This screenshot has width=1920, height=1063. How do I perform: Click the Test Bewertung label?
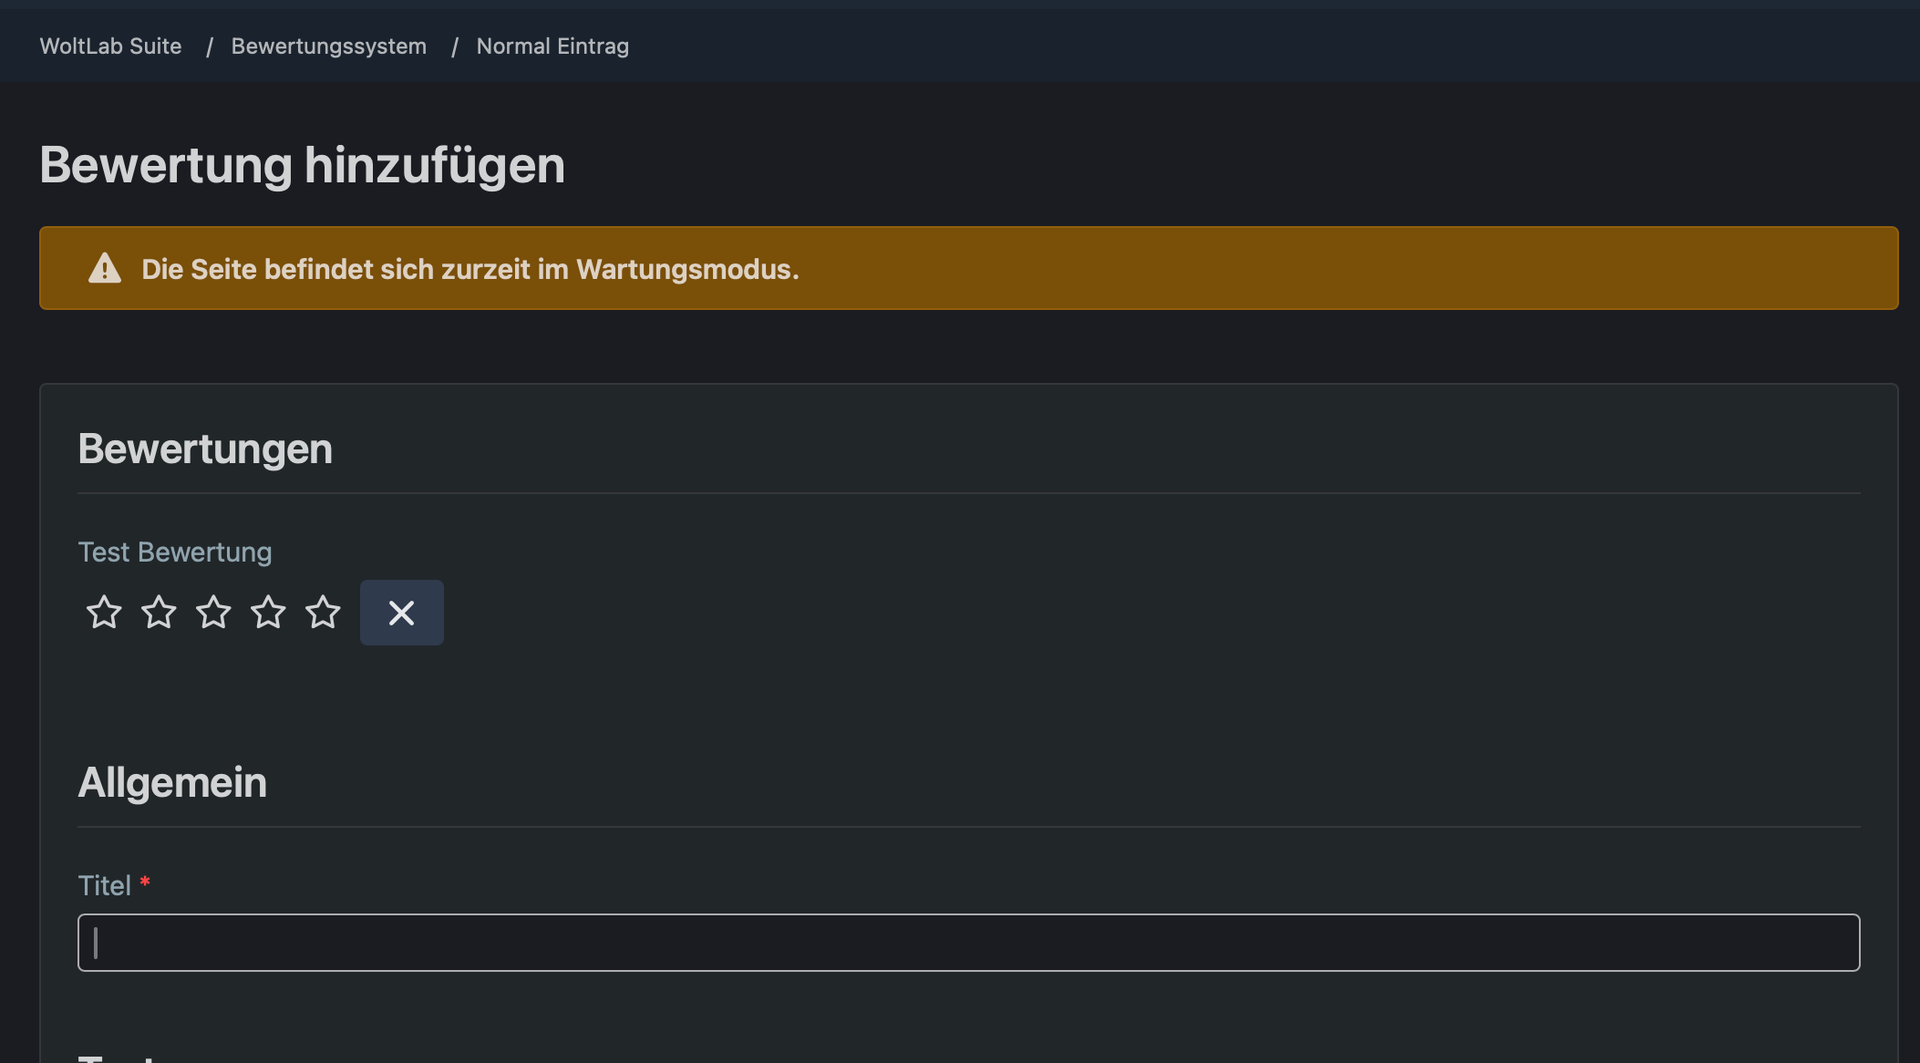[175, 552]
